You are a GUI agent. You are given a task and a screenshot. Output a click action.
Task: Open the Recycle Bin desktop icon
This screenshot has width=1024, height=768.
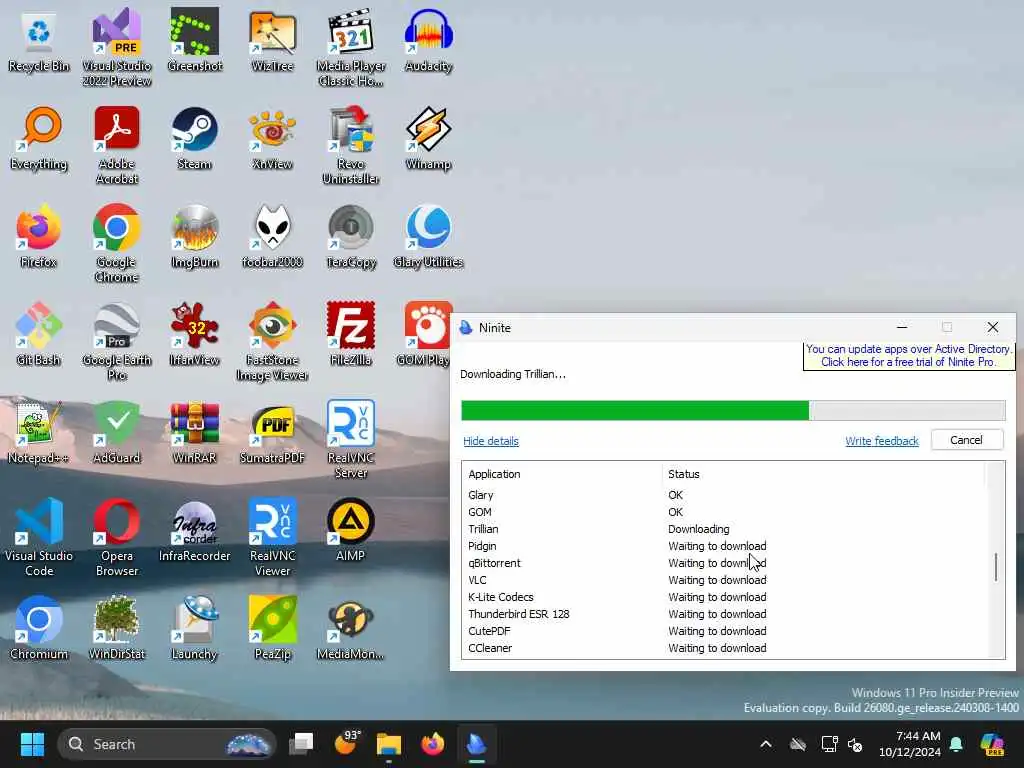pyautogui.click(x=39, y=42)
